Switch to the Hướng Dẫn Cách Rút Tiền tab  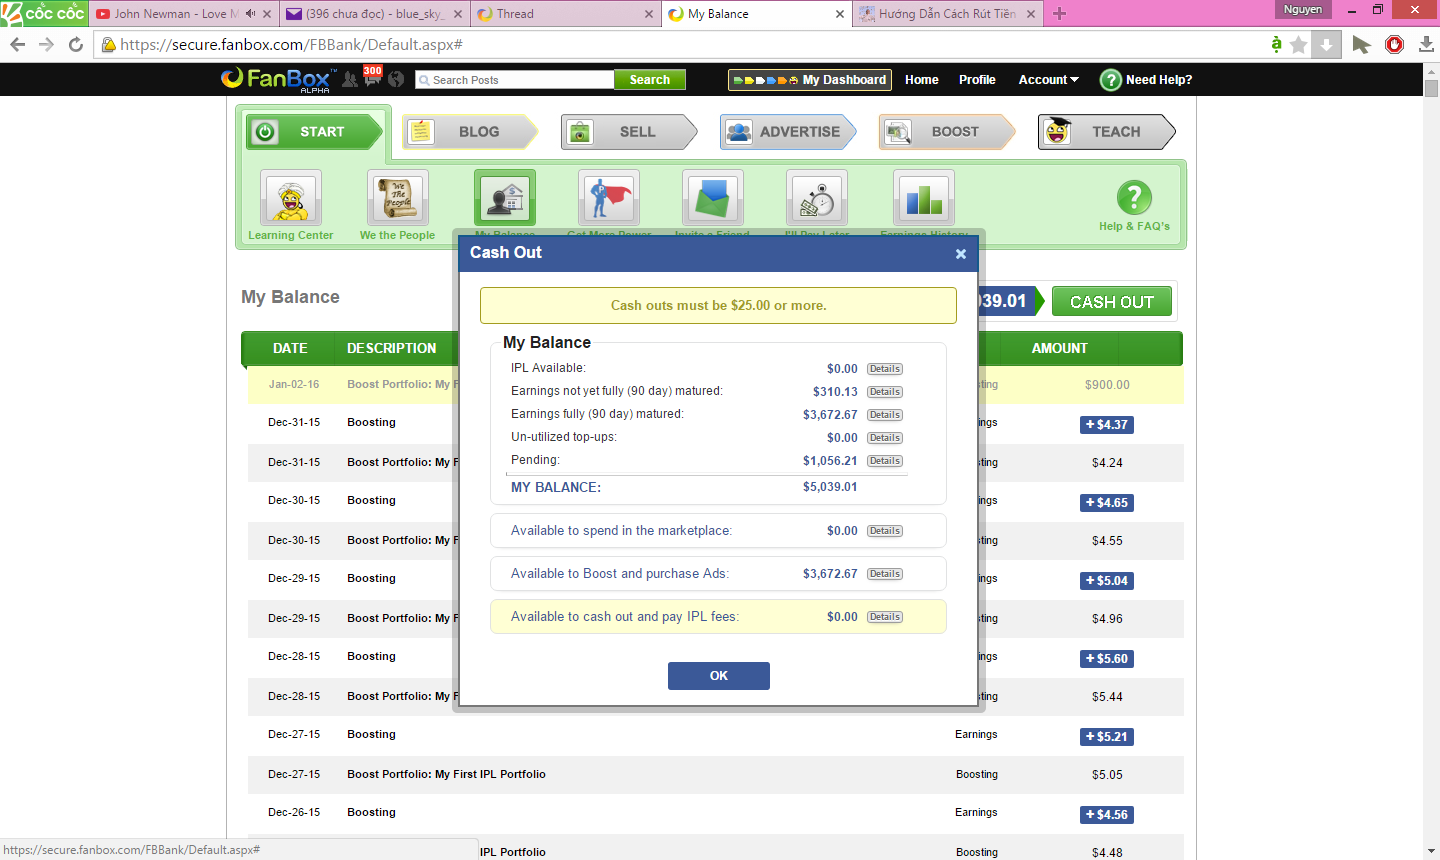[x=948, y=14]
